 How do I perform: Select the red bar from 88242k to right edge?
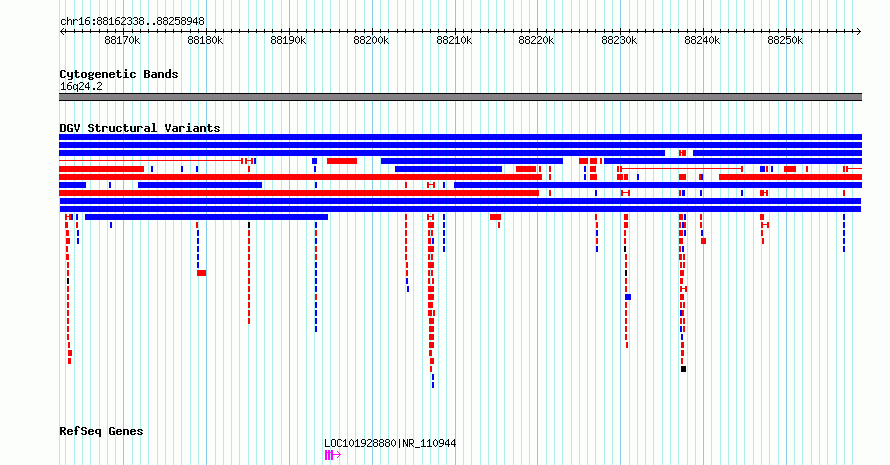791,177
